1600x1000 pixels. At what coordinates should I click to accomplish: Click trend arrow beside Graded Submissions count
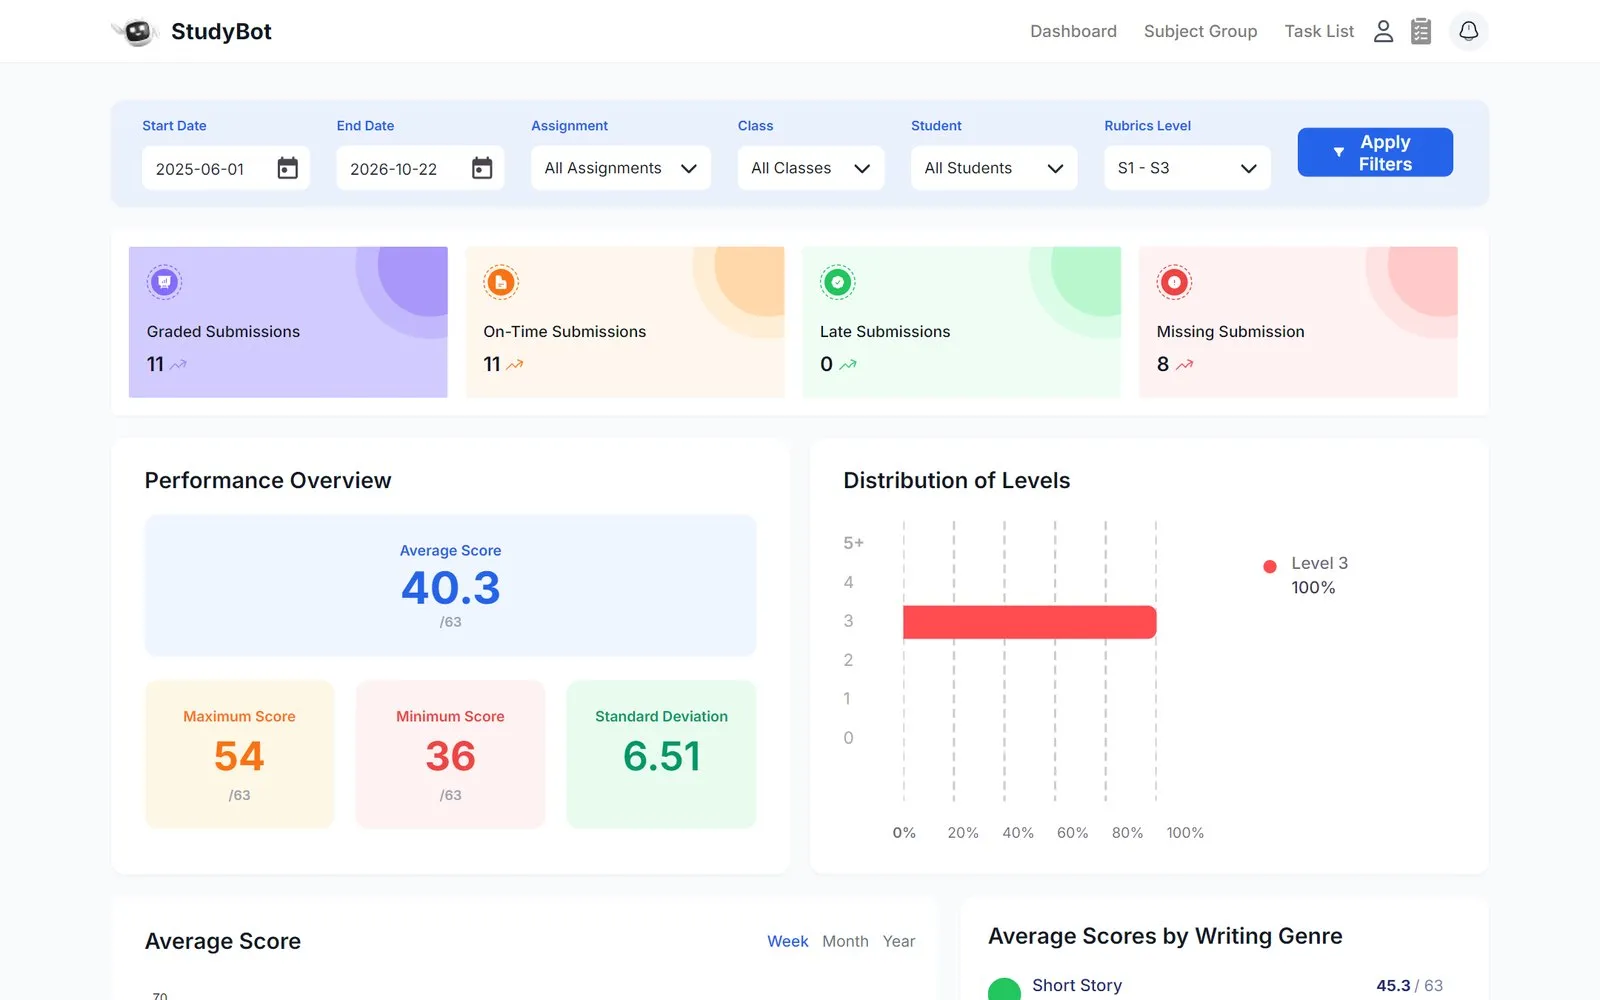click(x=178, y=365)
